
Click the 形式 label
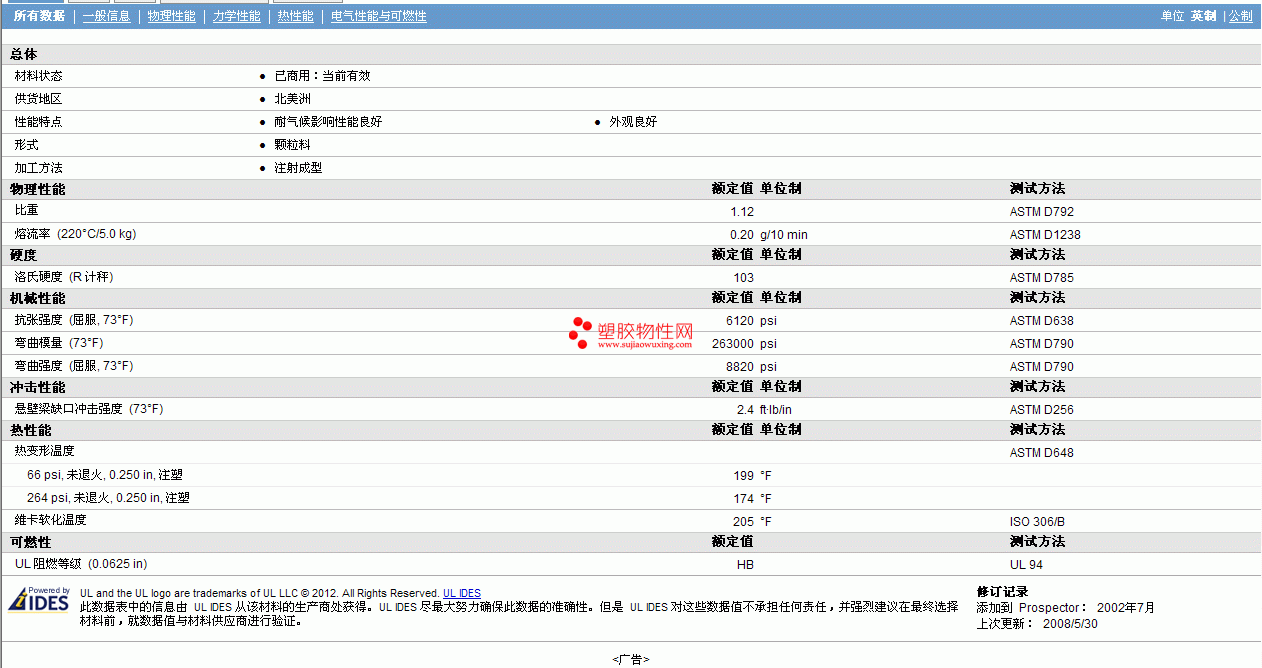(27, 145)
